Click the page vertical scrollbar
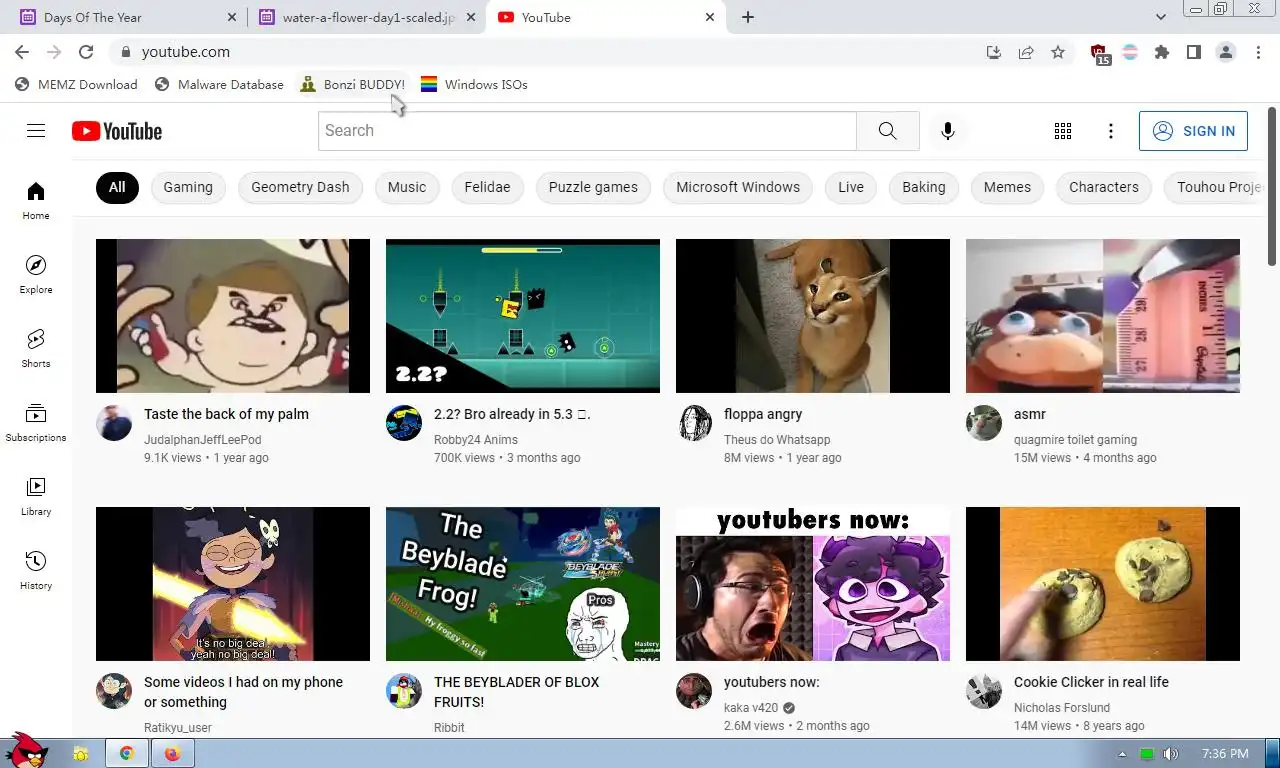Image resolution: width=1280 pixels, height=768 pixels. pos(1272,187)
